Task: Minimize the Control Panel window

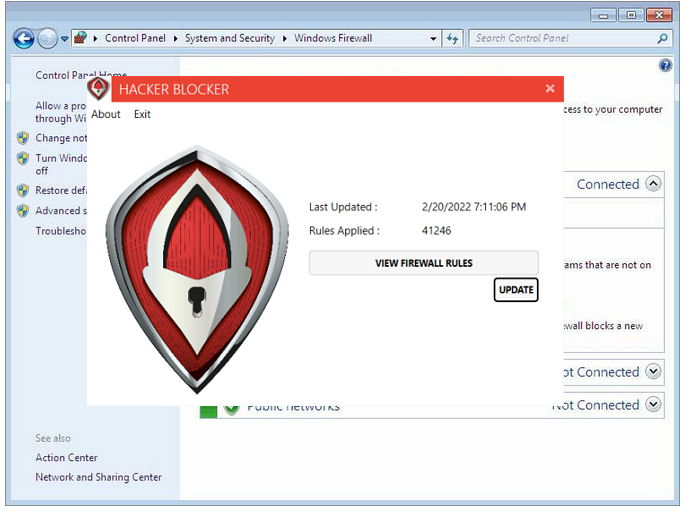Action: click(603, 15)
